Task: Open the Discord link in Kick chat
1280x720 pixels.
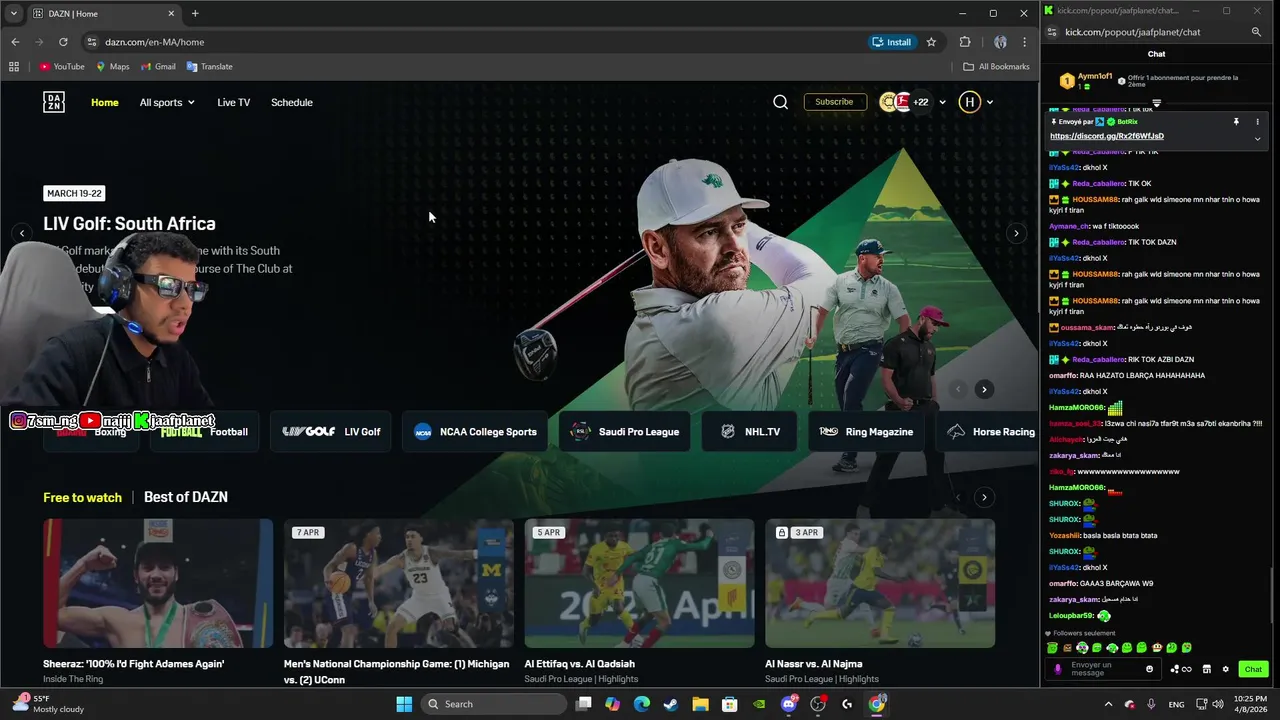Action: coord(1107,136)
